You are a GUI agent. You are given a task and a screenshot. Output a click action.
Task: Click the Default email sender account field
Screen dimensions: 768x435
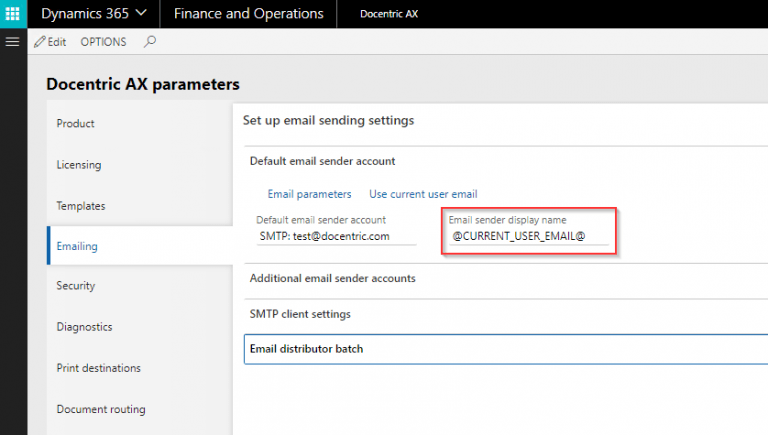(336, 236)
